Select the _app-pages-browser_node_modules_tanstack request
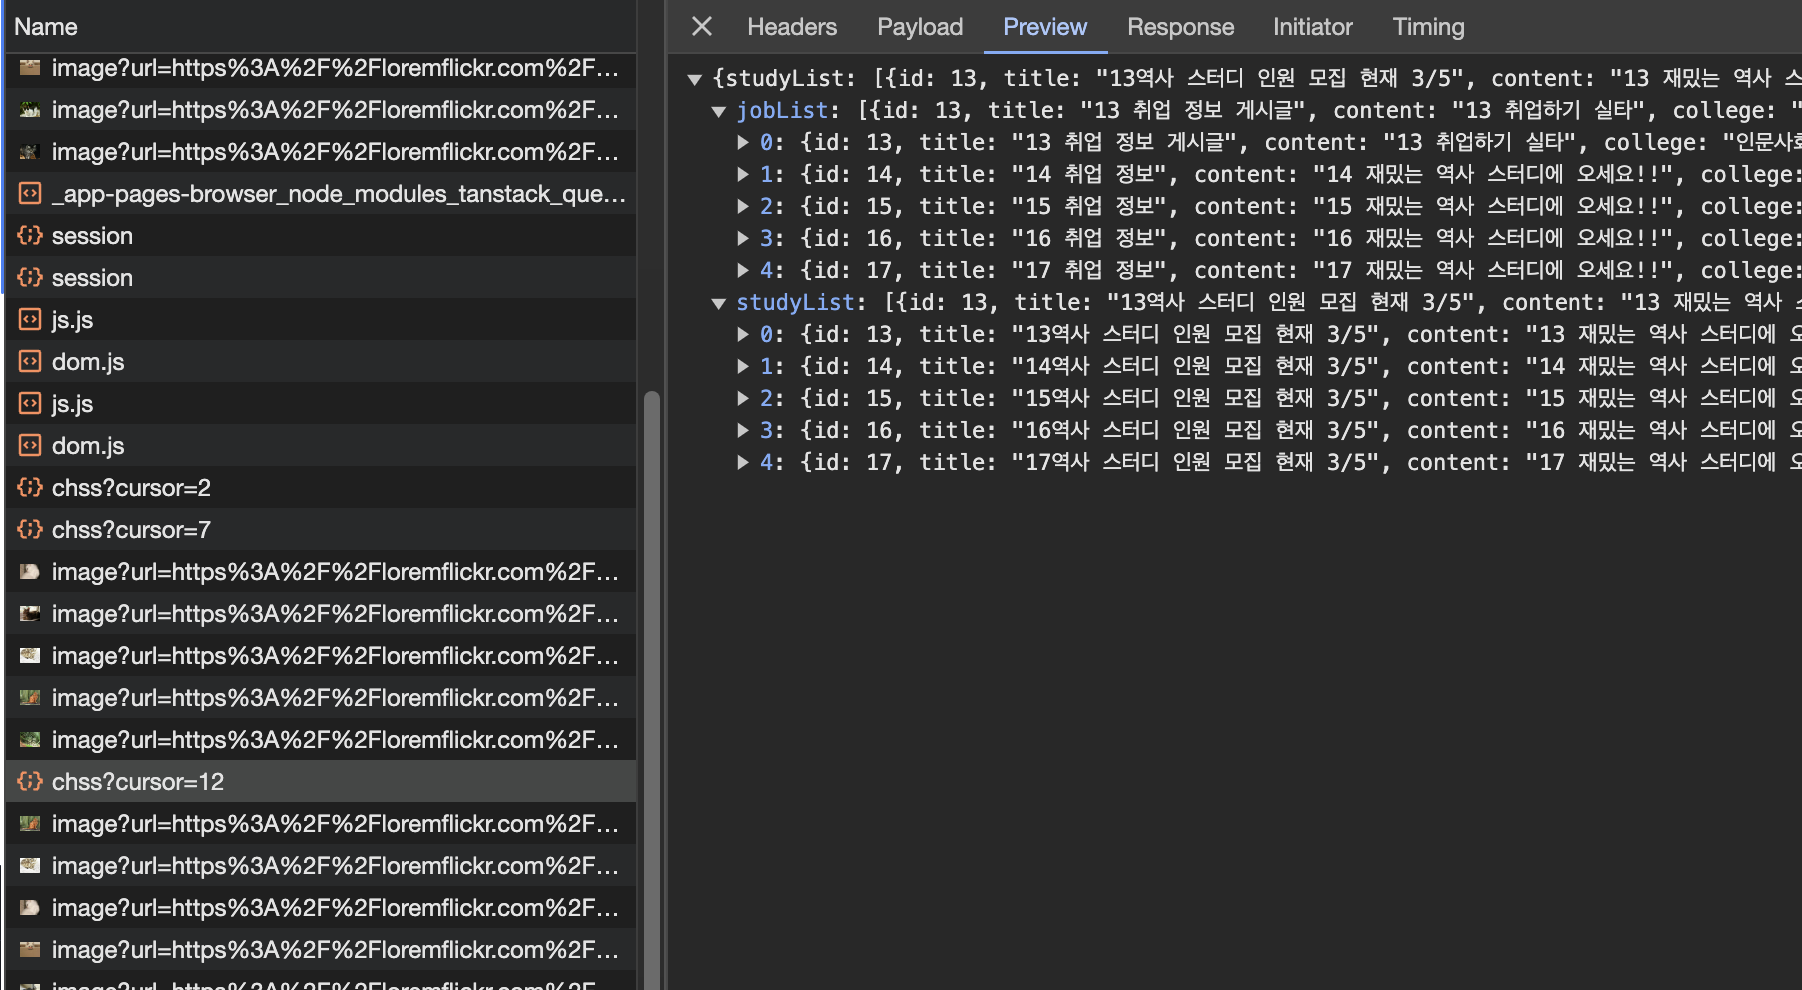 pyautogui.click(x=321, y=194)
